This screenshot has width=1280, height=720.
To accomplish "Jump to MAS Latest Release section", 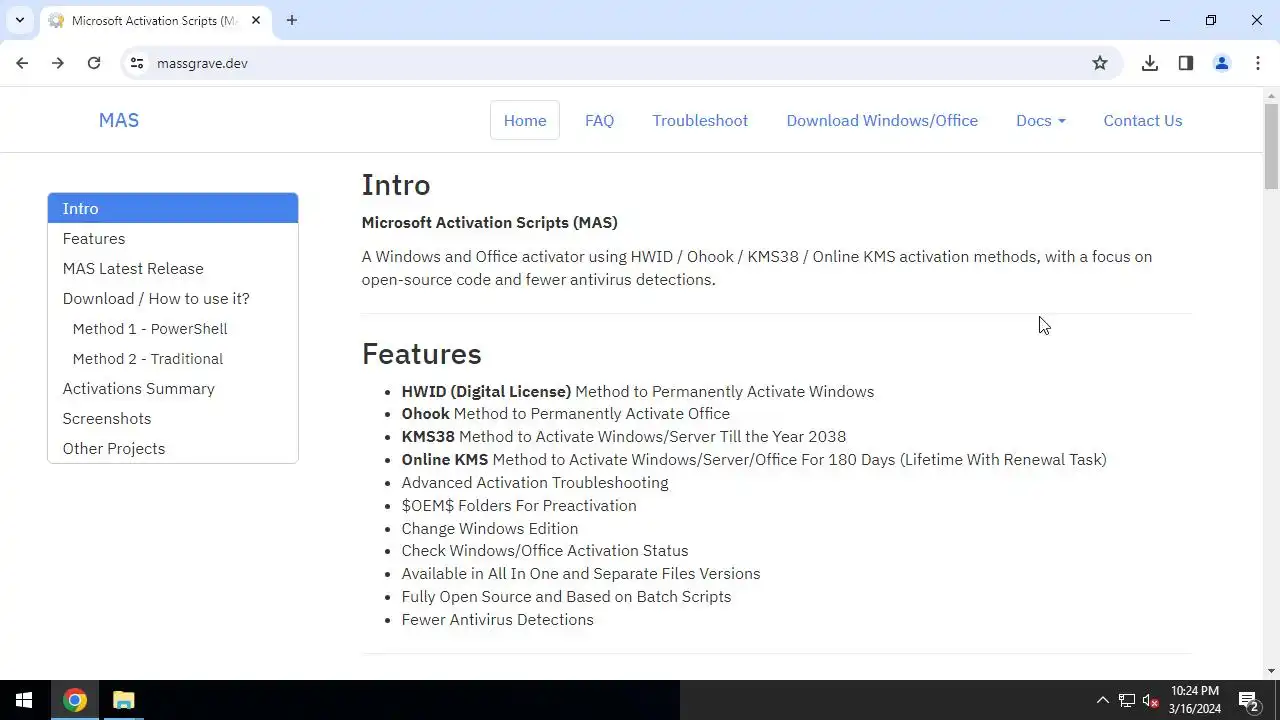I will [173, 268].
